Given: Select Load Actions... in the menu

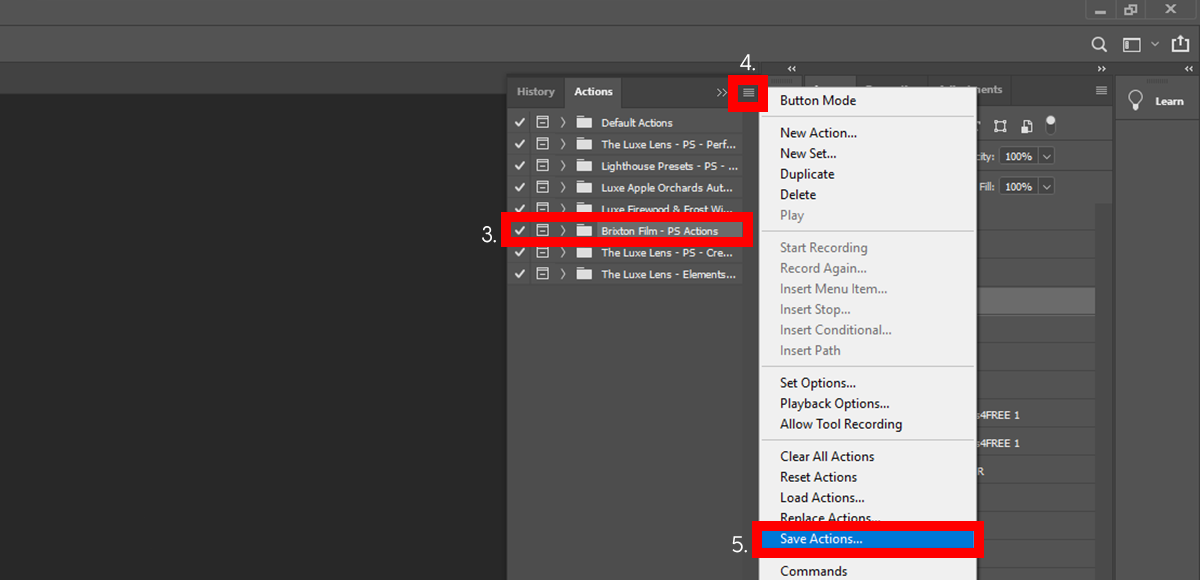Looking at the screenshot, I should tap(822, 498).
